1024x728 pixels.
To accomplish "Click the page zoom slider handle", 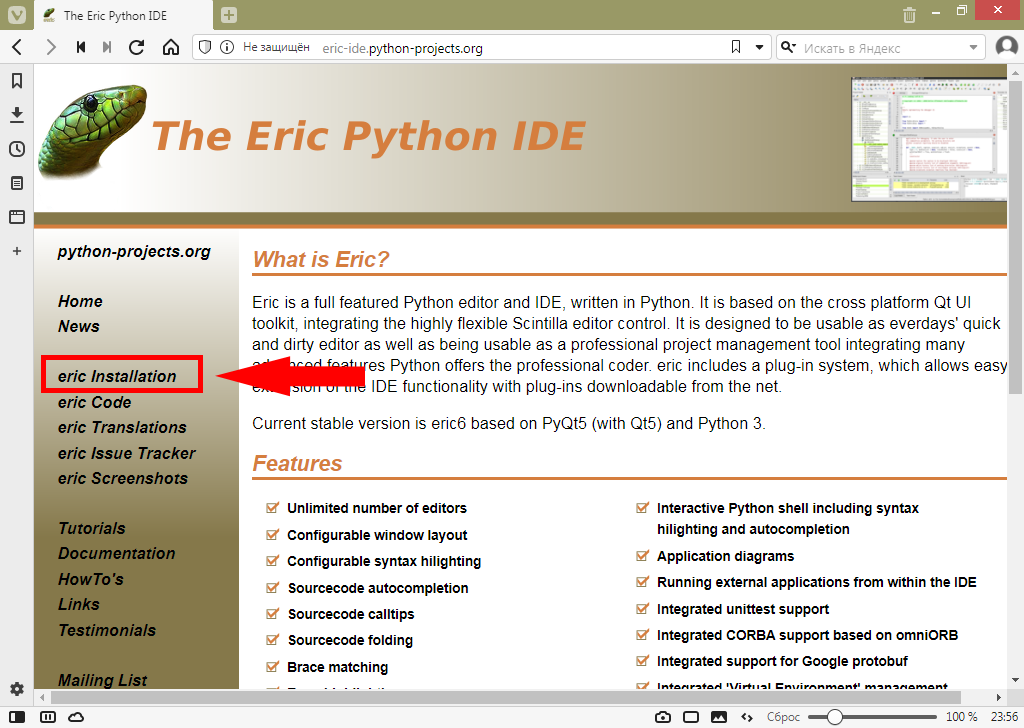I will pos(835,717).
